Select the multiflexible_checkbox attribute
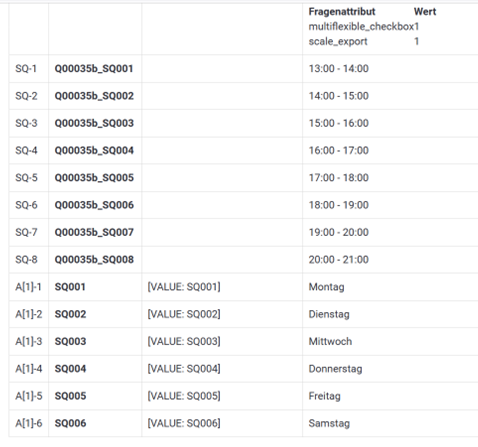 (361, 27)
